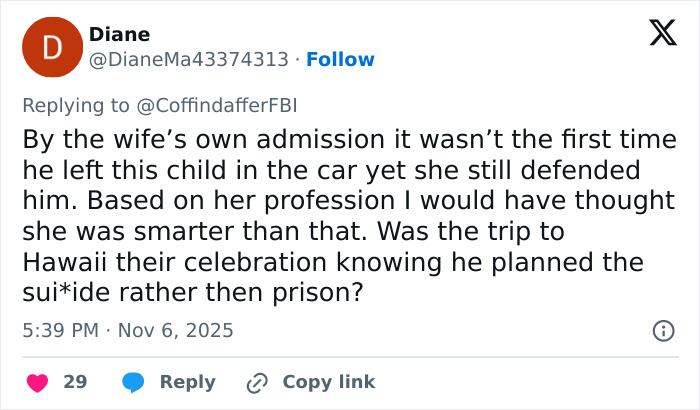Follow Diane's account
The image size is (700, 410).
click(x=340, y=59)
